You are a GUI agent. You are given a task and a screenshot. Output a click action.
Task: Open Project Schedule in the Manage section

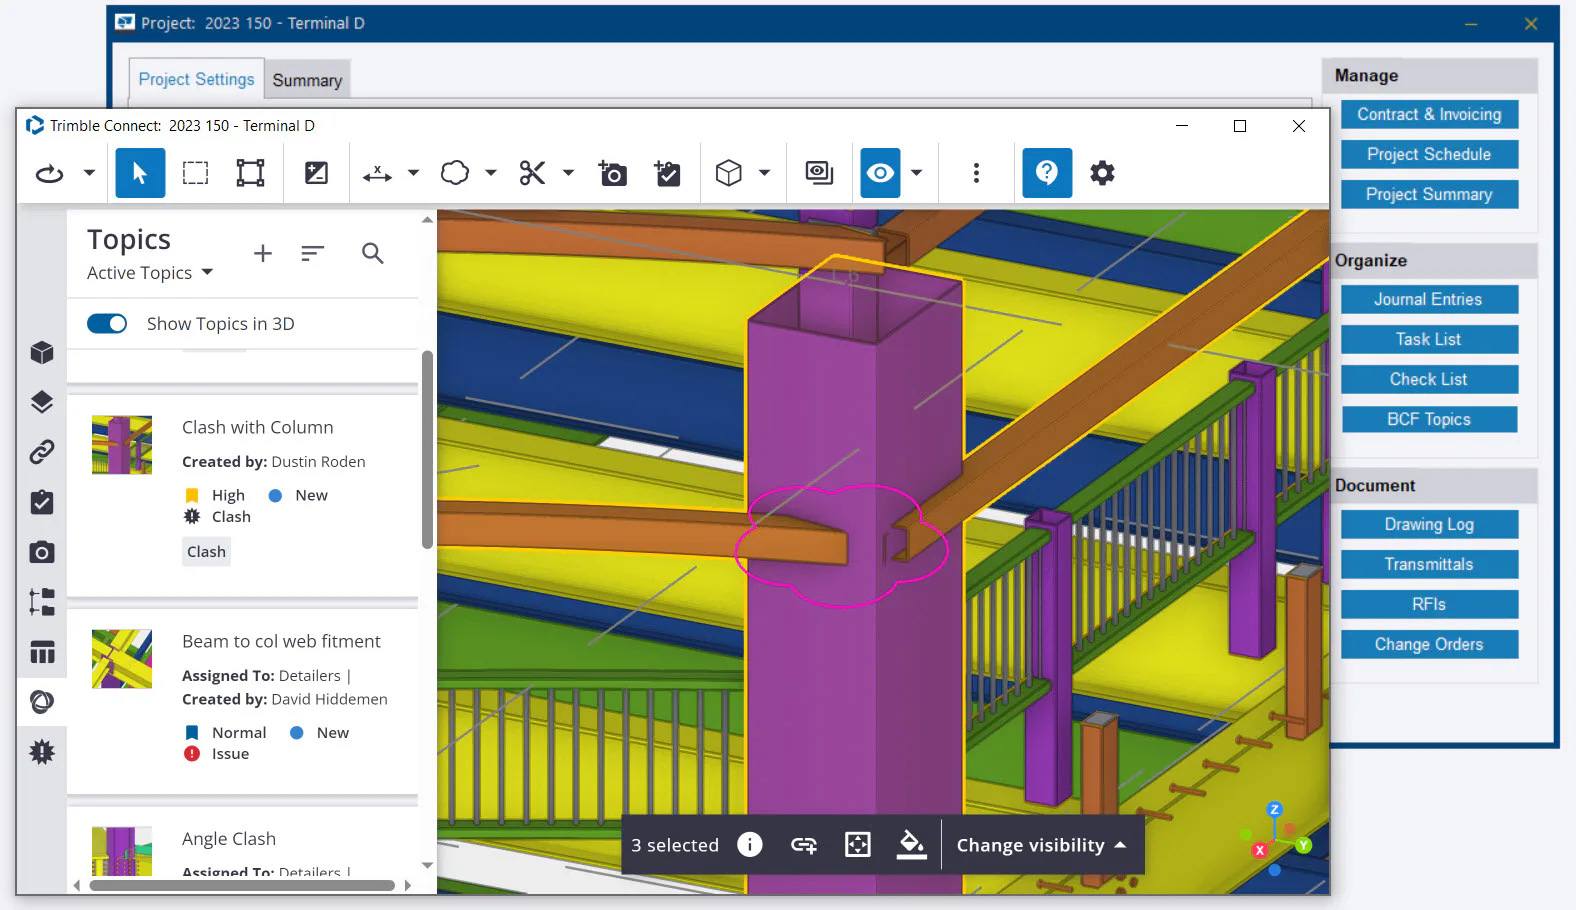pyautogui.click(x=1429, y=155)
